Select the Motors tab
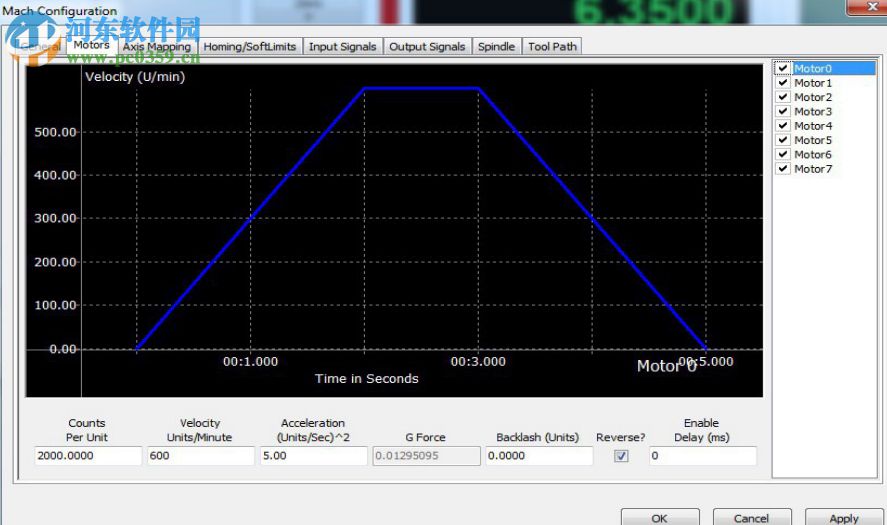 [x=92, y=45]
